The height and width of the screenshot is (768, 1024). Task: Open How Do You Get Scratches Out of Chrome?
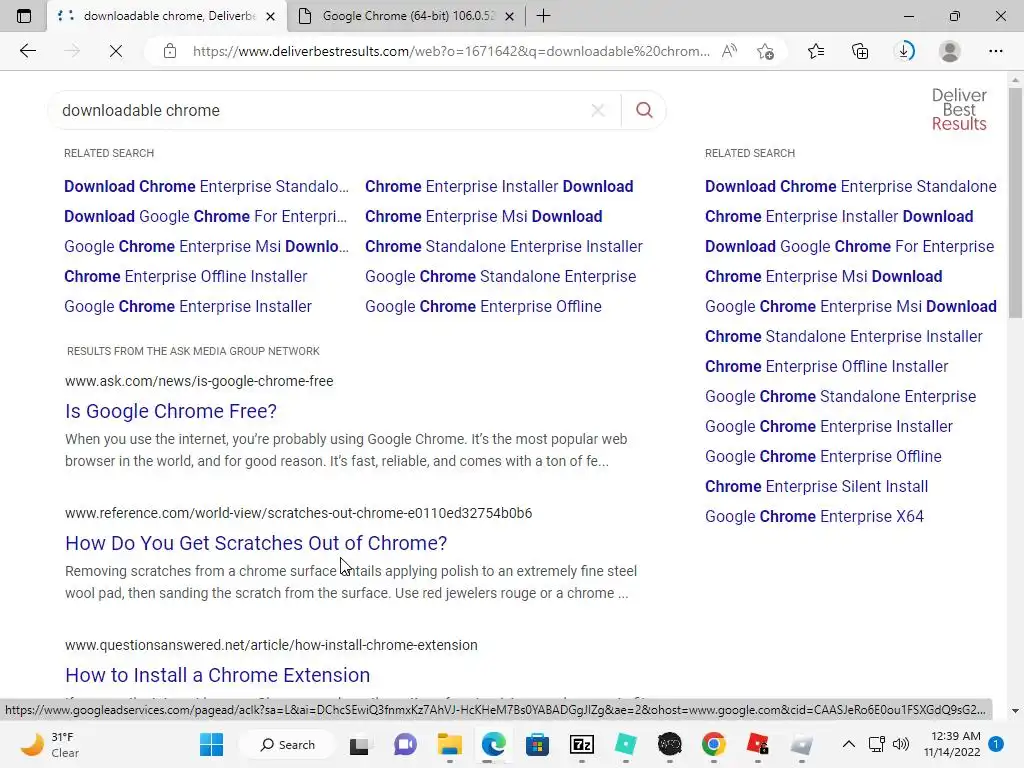[x=256, y=543]
